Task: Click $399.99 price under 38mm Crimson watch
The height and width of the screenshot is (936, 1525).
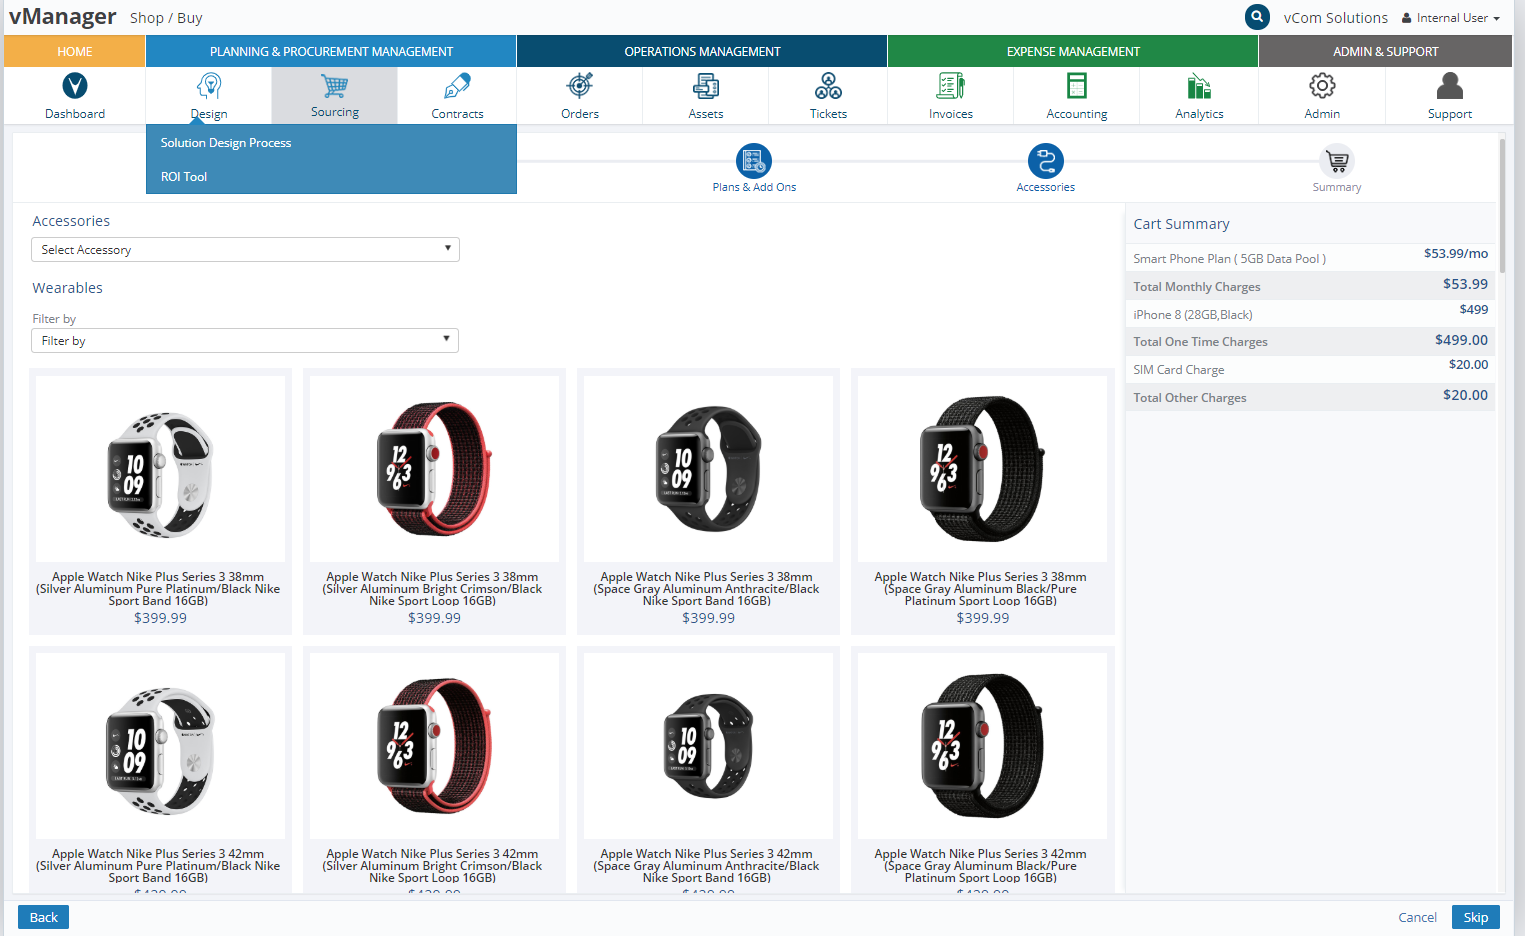Action: pos(434,618)
